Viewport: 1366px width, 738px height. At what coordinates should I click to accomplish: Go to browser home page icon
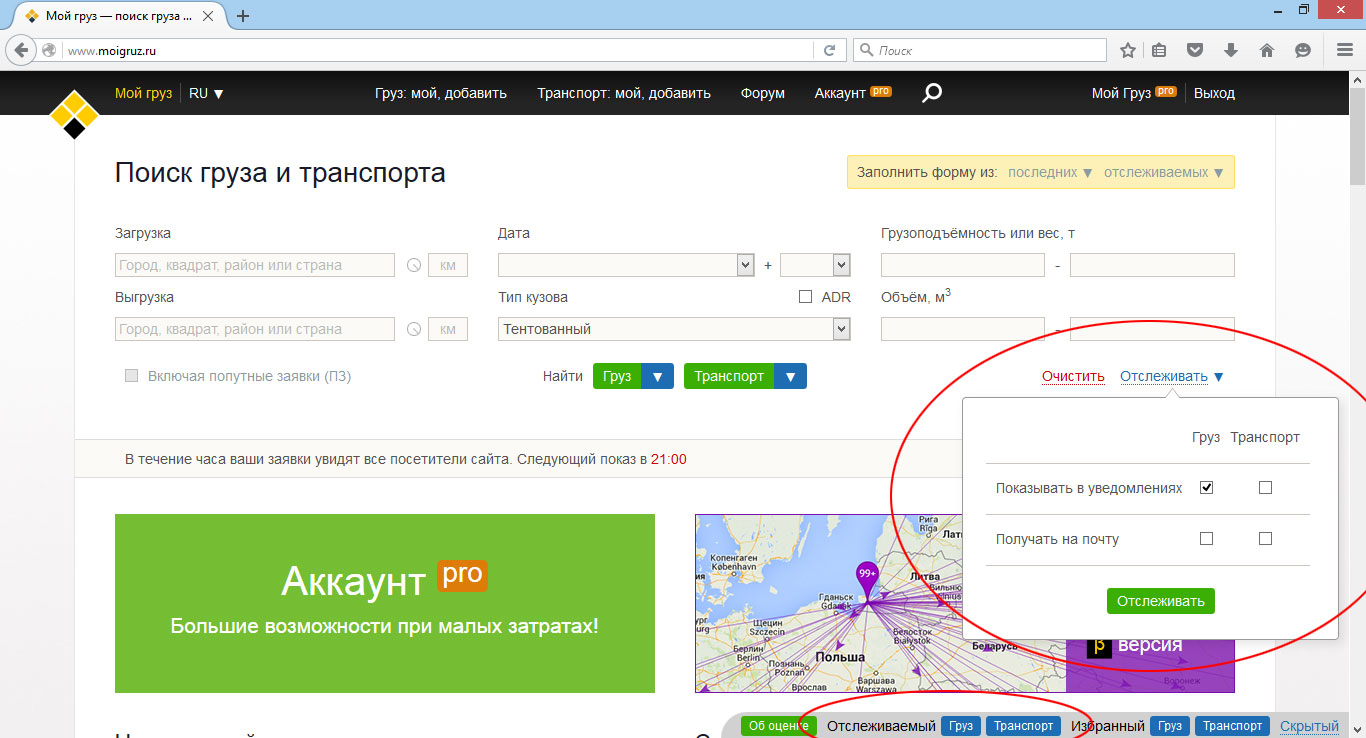(x=1267, y=50)
